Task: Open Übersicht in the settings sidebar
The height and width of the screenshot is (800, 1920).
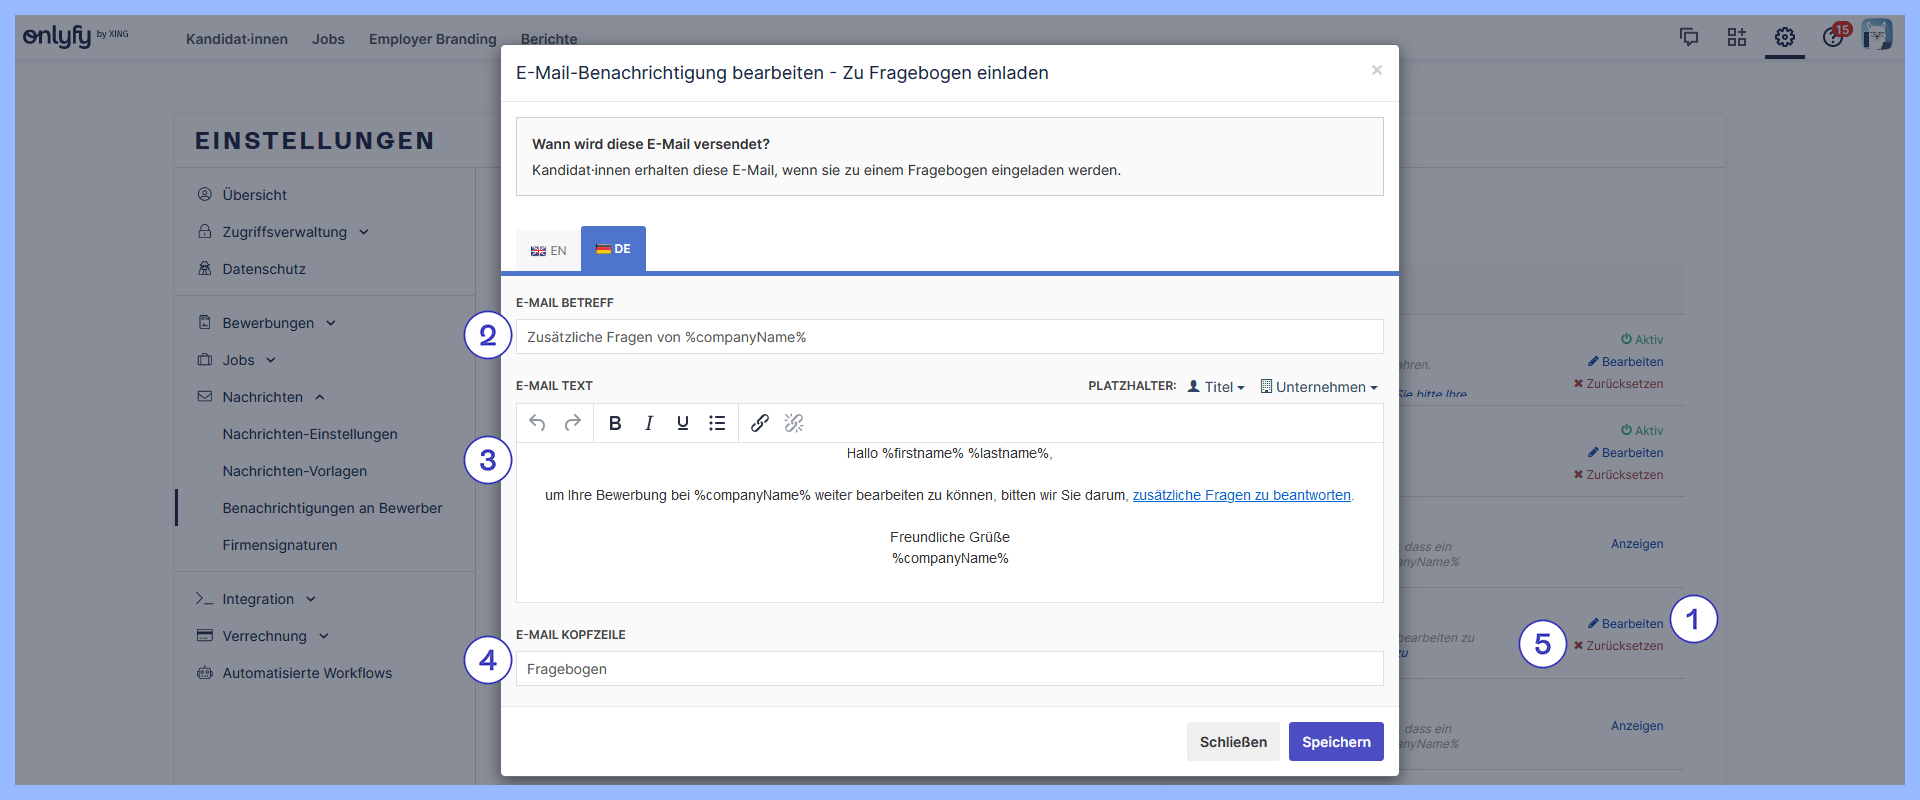Action: [254, 195]
